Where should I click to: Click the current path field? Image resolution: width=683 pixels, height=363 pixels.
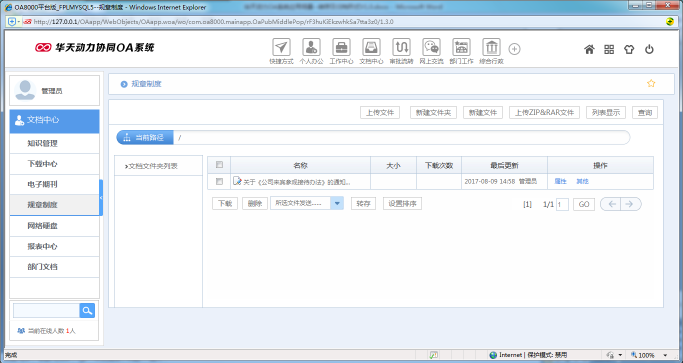(401, 138)
